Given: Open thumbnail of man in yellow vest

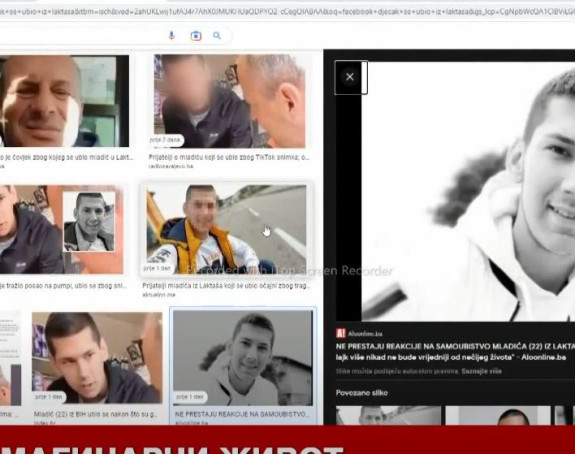Looking at the screenshot, I should tap(226, 229).
